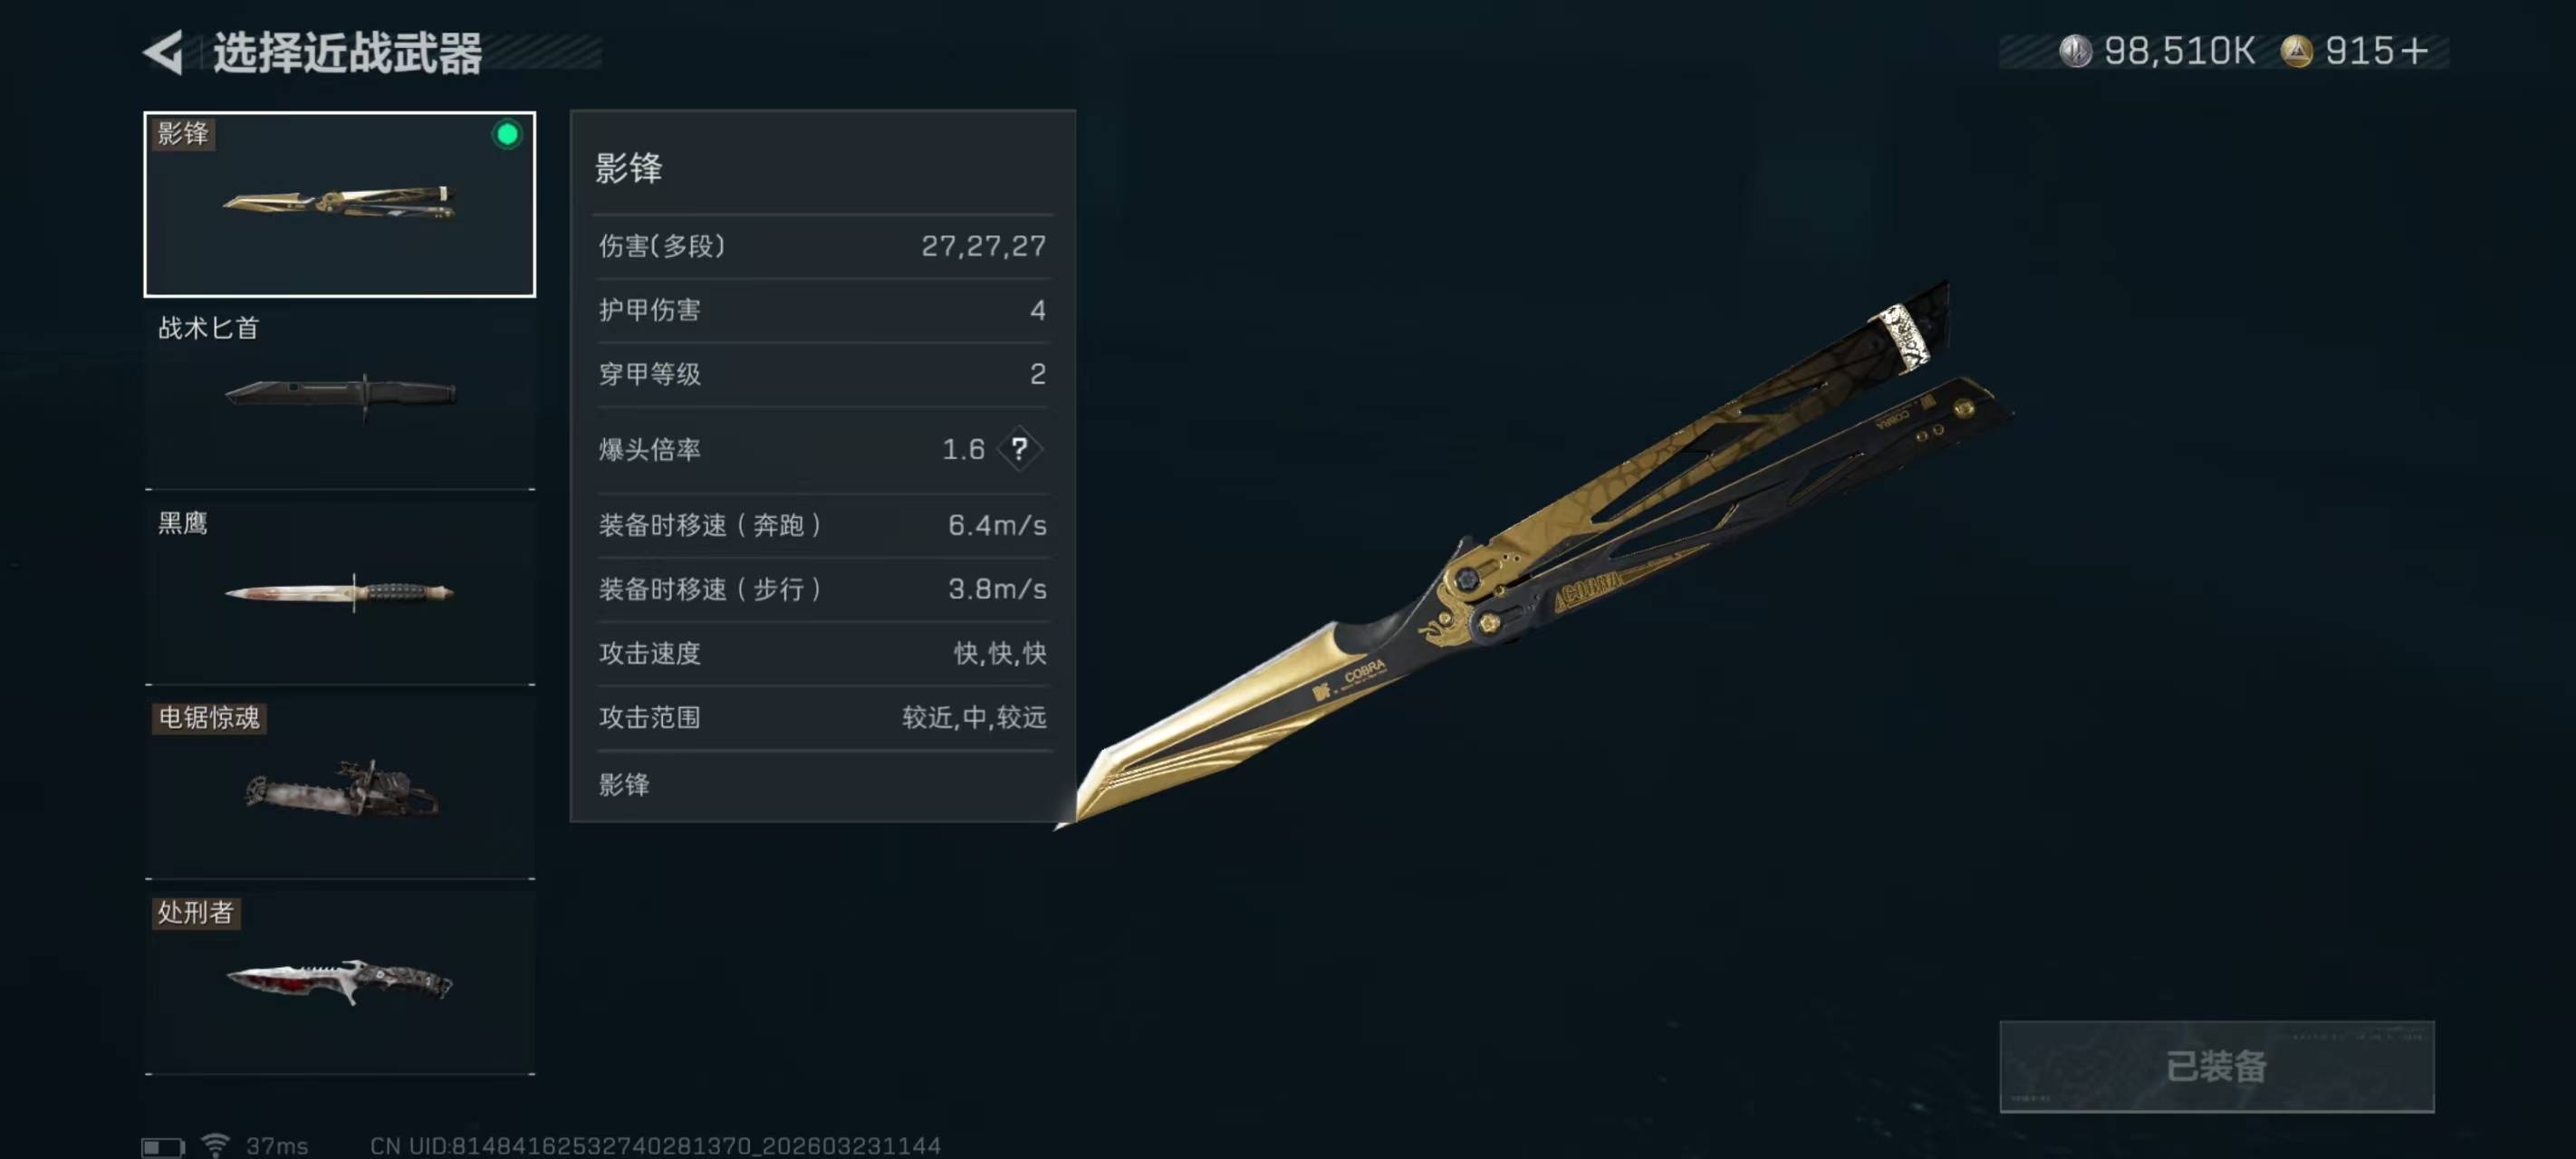Add more gold currency with plus sign
This screenshot has height=1159, width=2576.
coord(2414,51)
